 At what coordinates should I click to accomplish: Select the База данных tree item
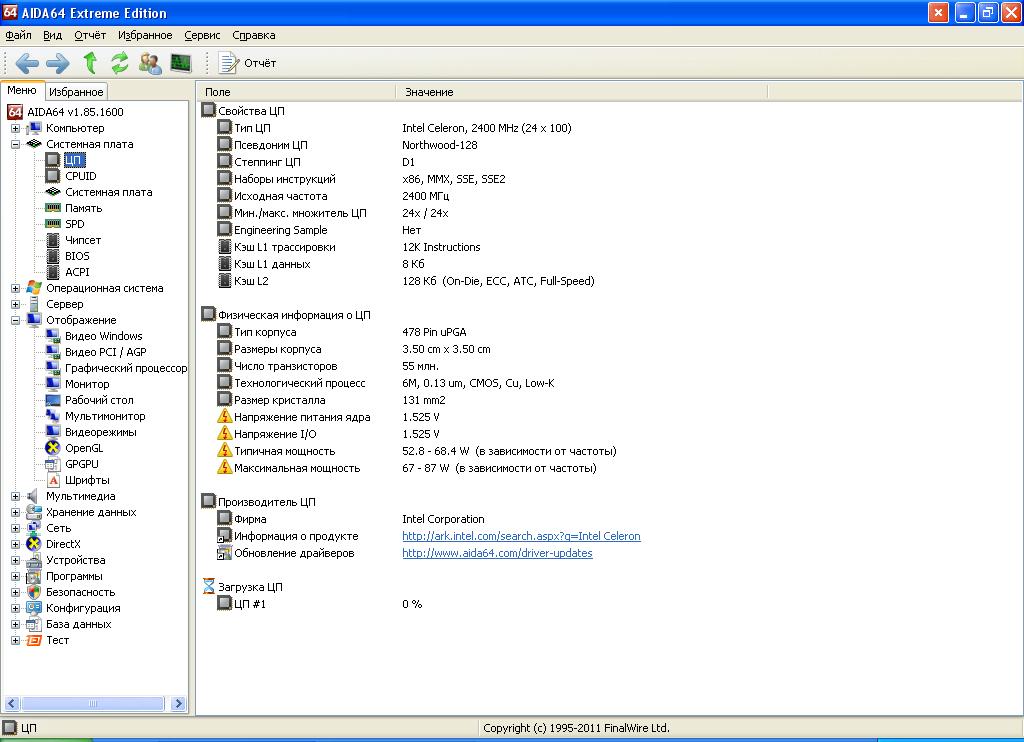pos(78,624)
